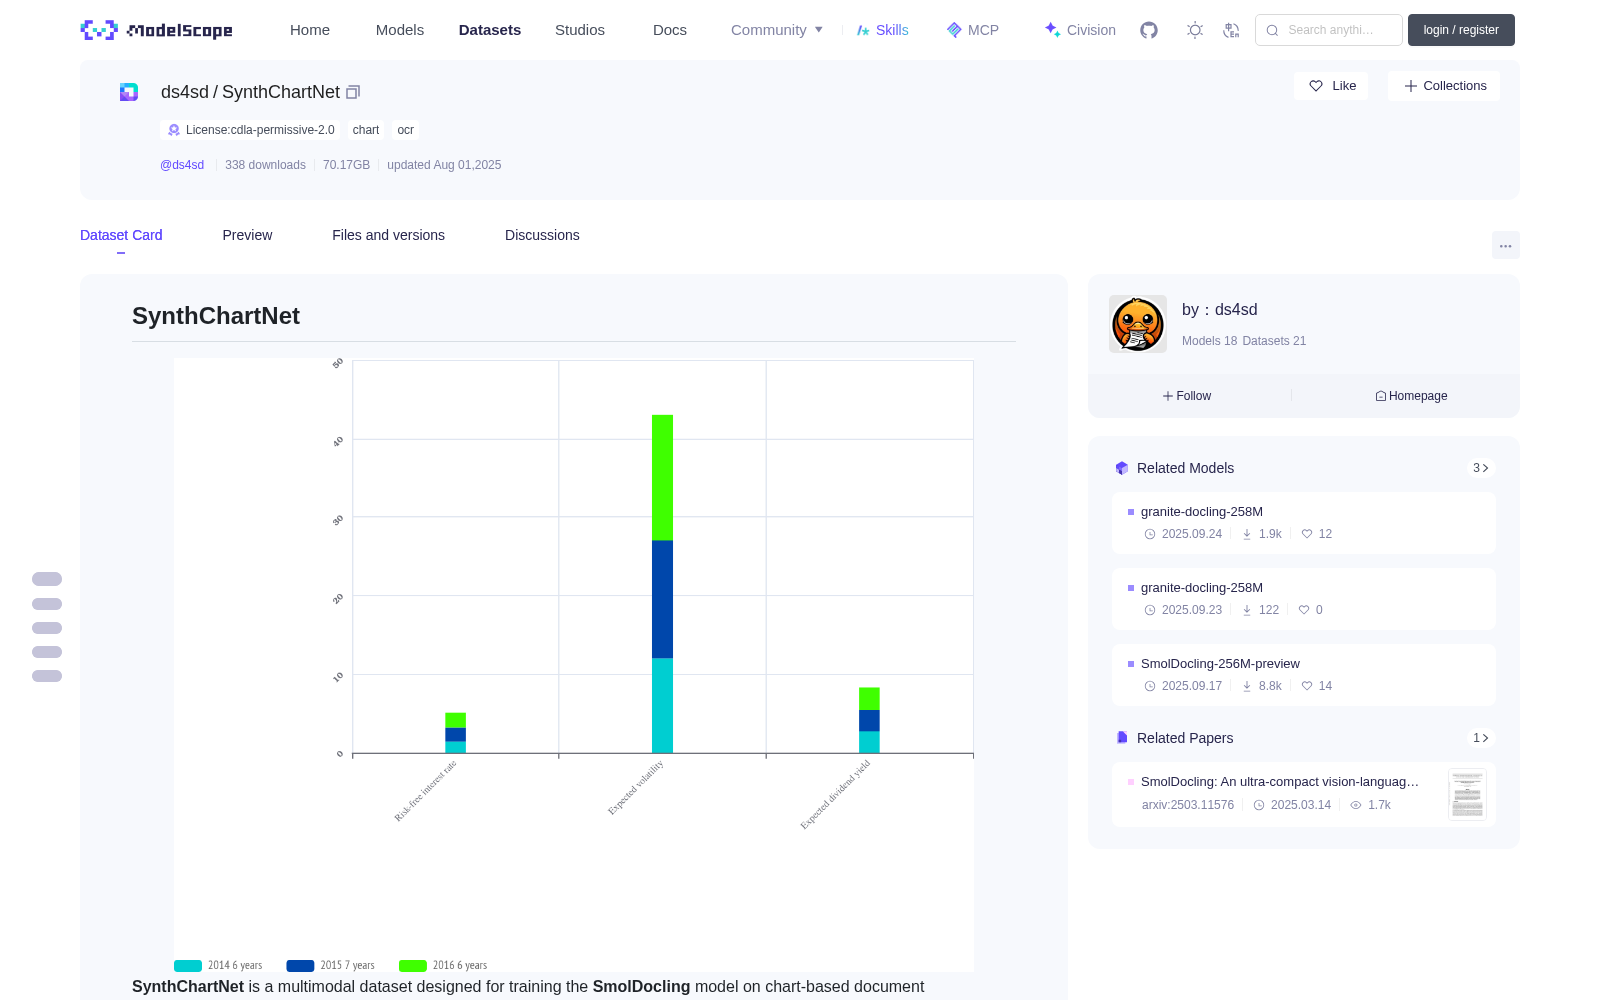Expand the Related Papers list (1)
The height and width of the screenshot is (1000, 1600).
pyautogui.click(x=1480, y=738)
